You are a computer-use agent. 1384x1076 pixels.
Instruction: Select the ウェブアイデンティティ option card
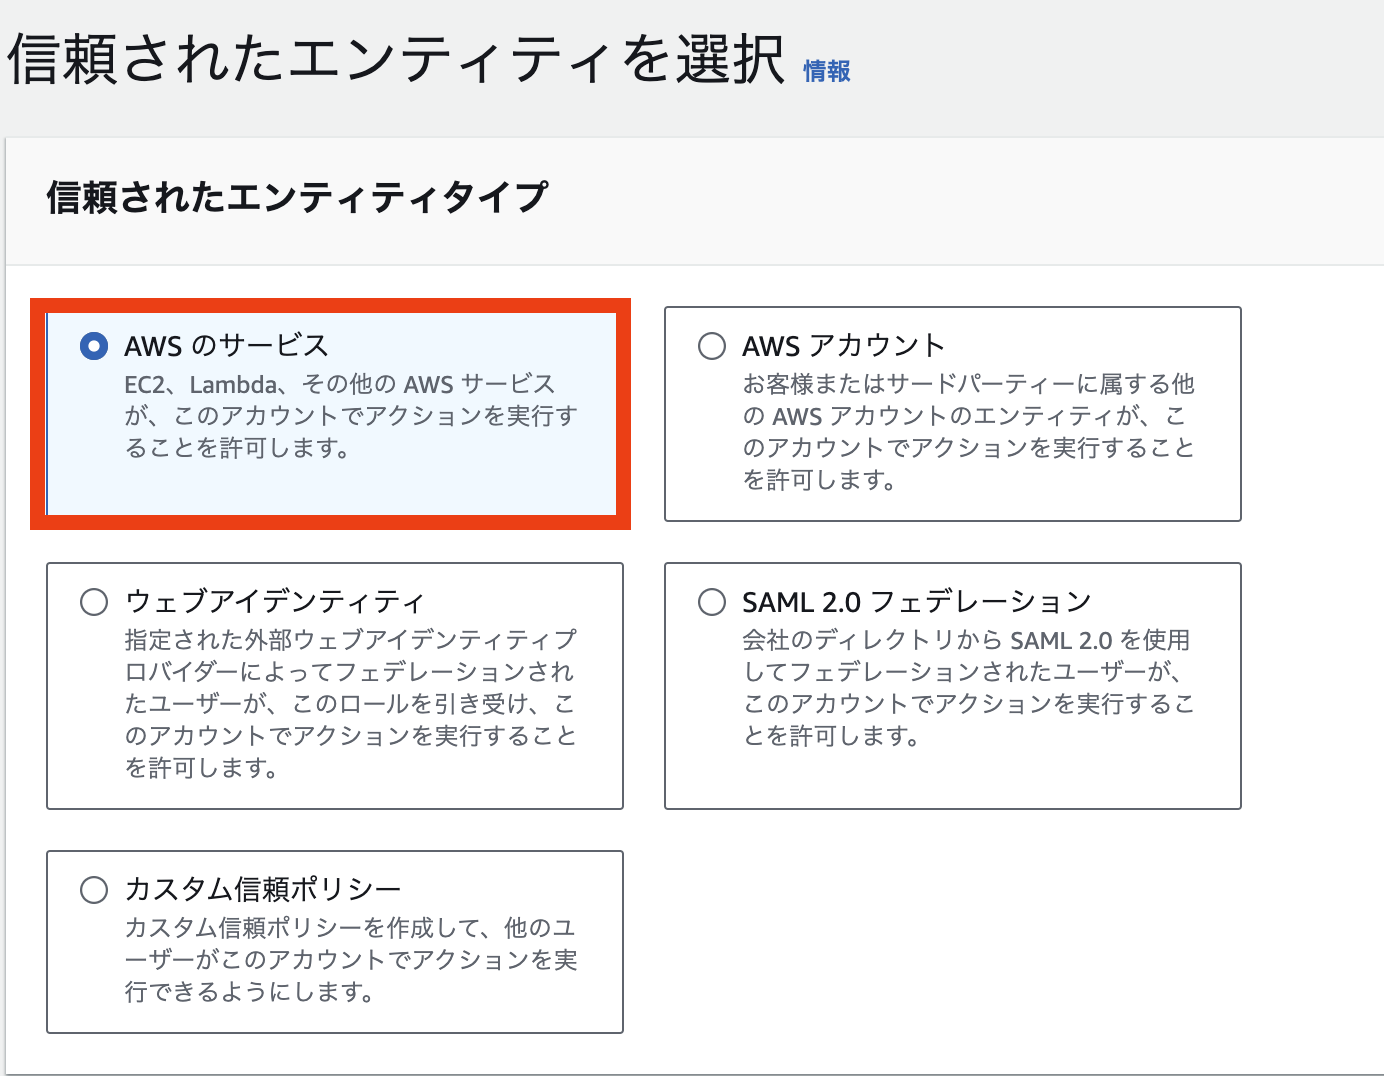click(x=334, y=686)
